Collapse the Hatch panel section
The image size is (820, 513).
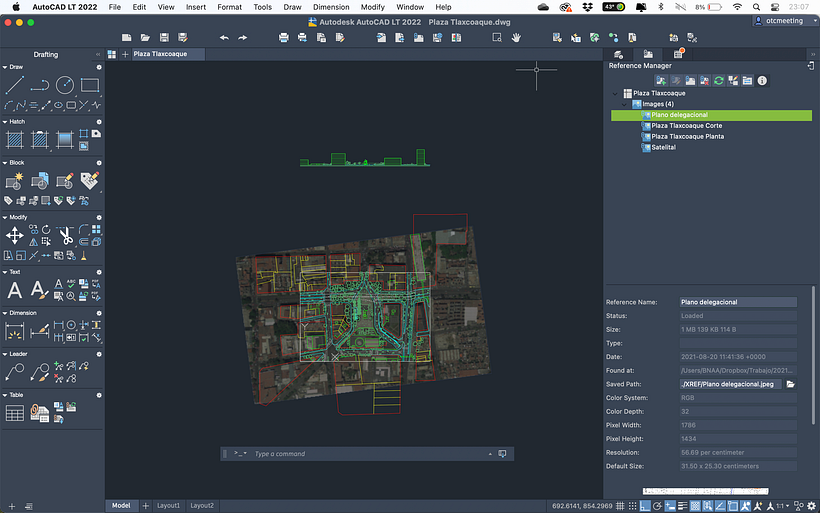[5, 121]
